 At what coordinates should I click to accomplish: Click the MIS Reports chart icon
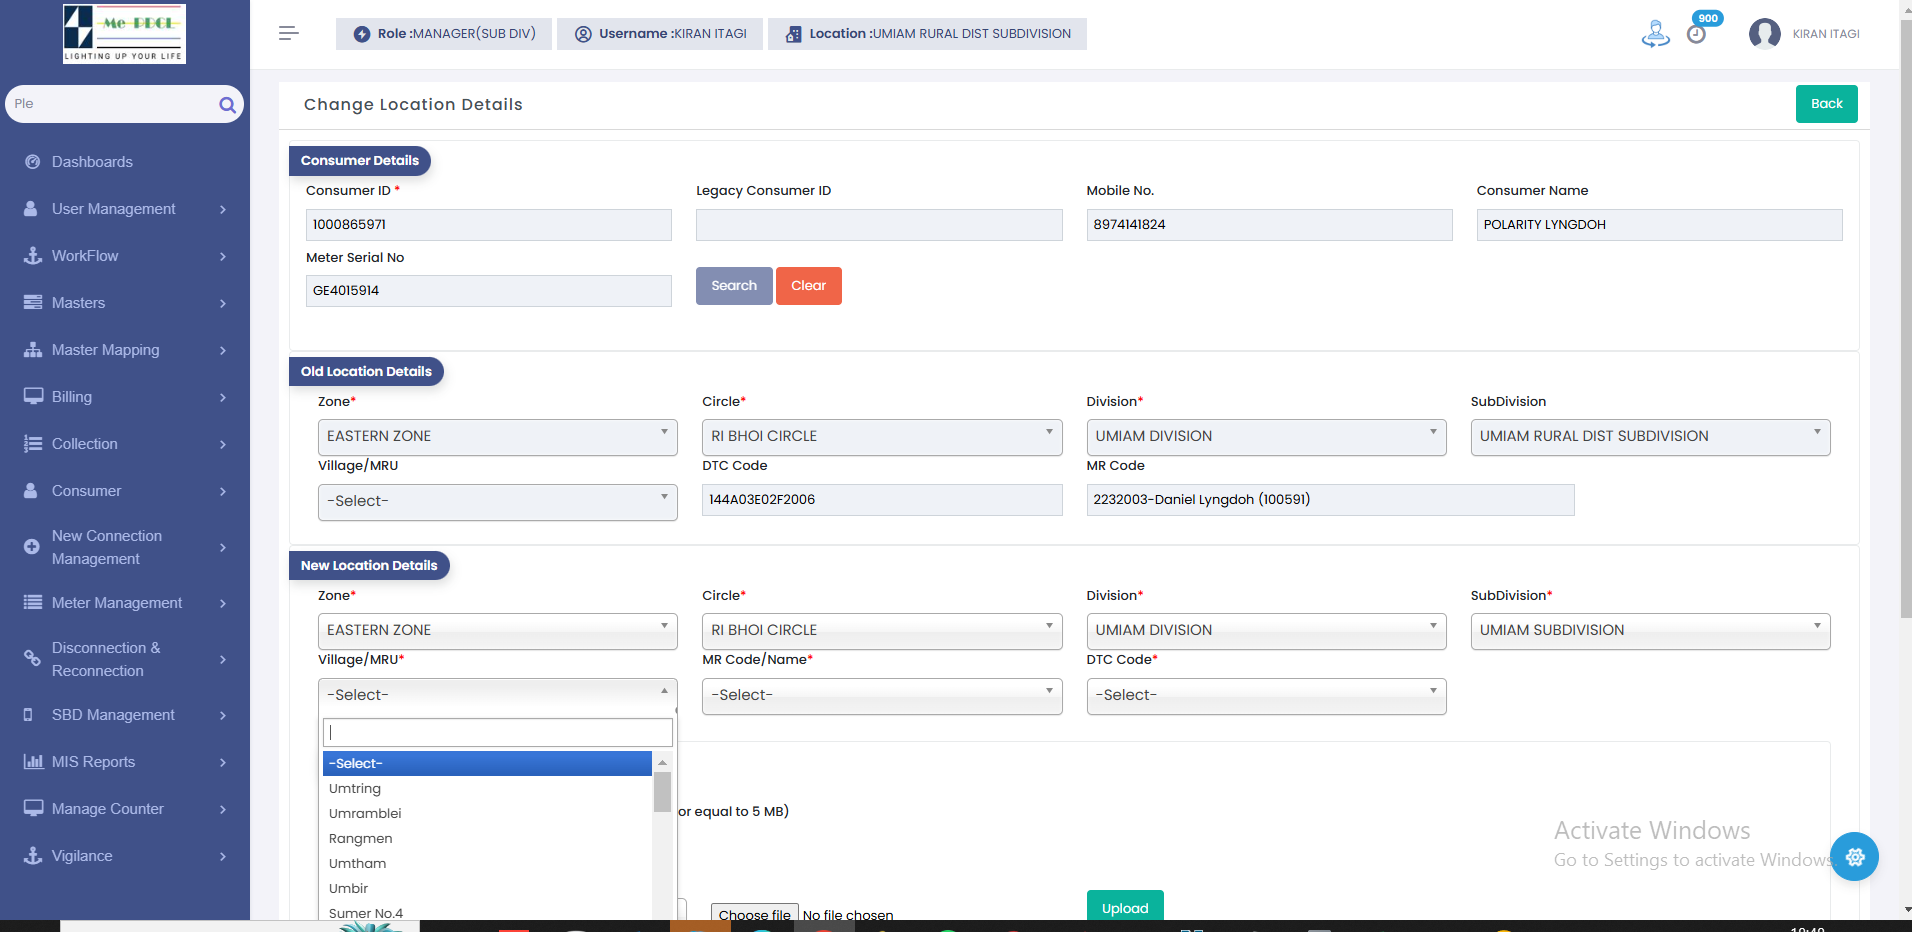[x=33, y=762]
